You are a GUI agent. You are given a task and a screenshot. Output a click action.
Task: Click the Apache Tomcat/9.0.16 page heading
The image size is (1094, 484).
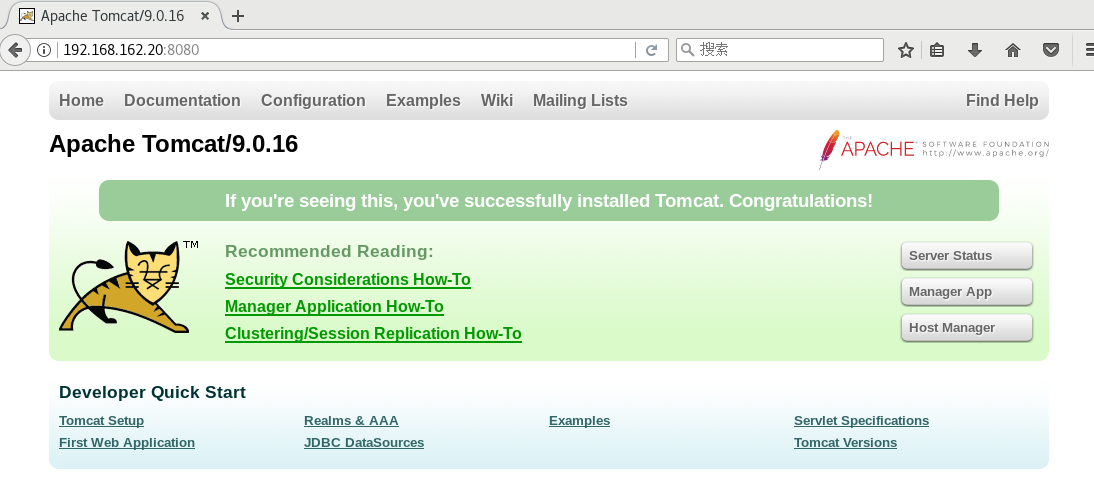[x=174, y=144]
